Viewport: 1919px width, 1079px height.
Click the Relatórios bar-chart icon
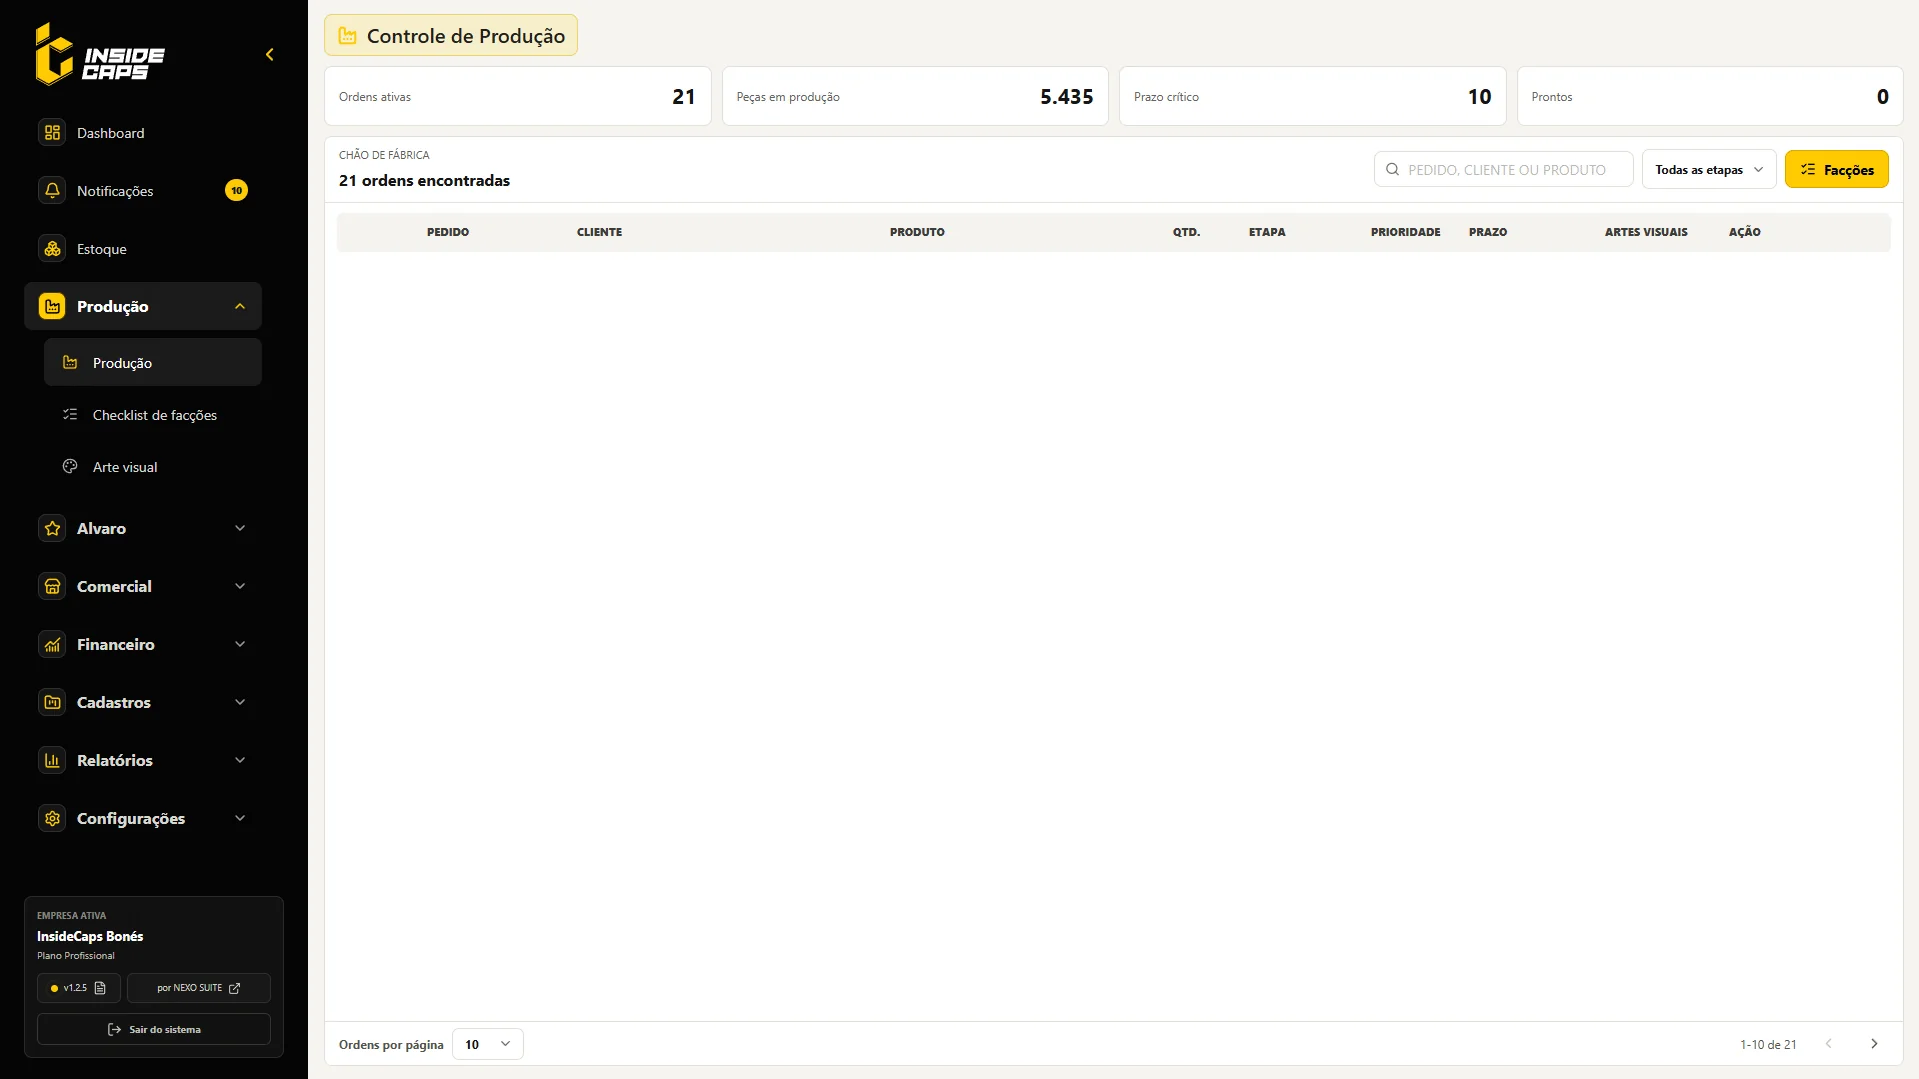(52, 761)
